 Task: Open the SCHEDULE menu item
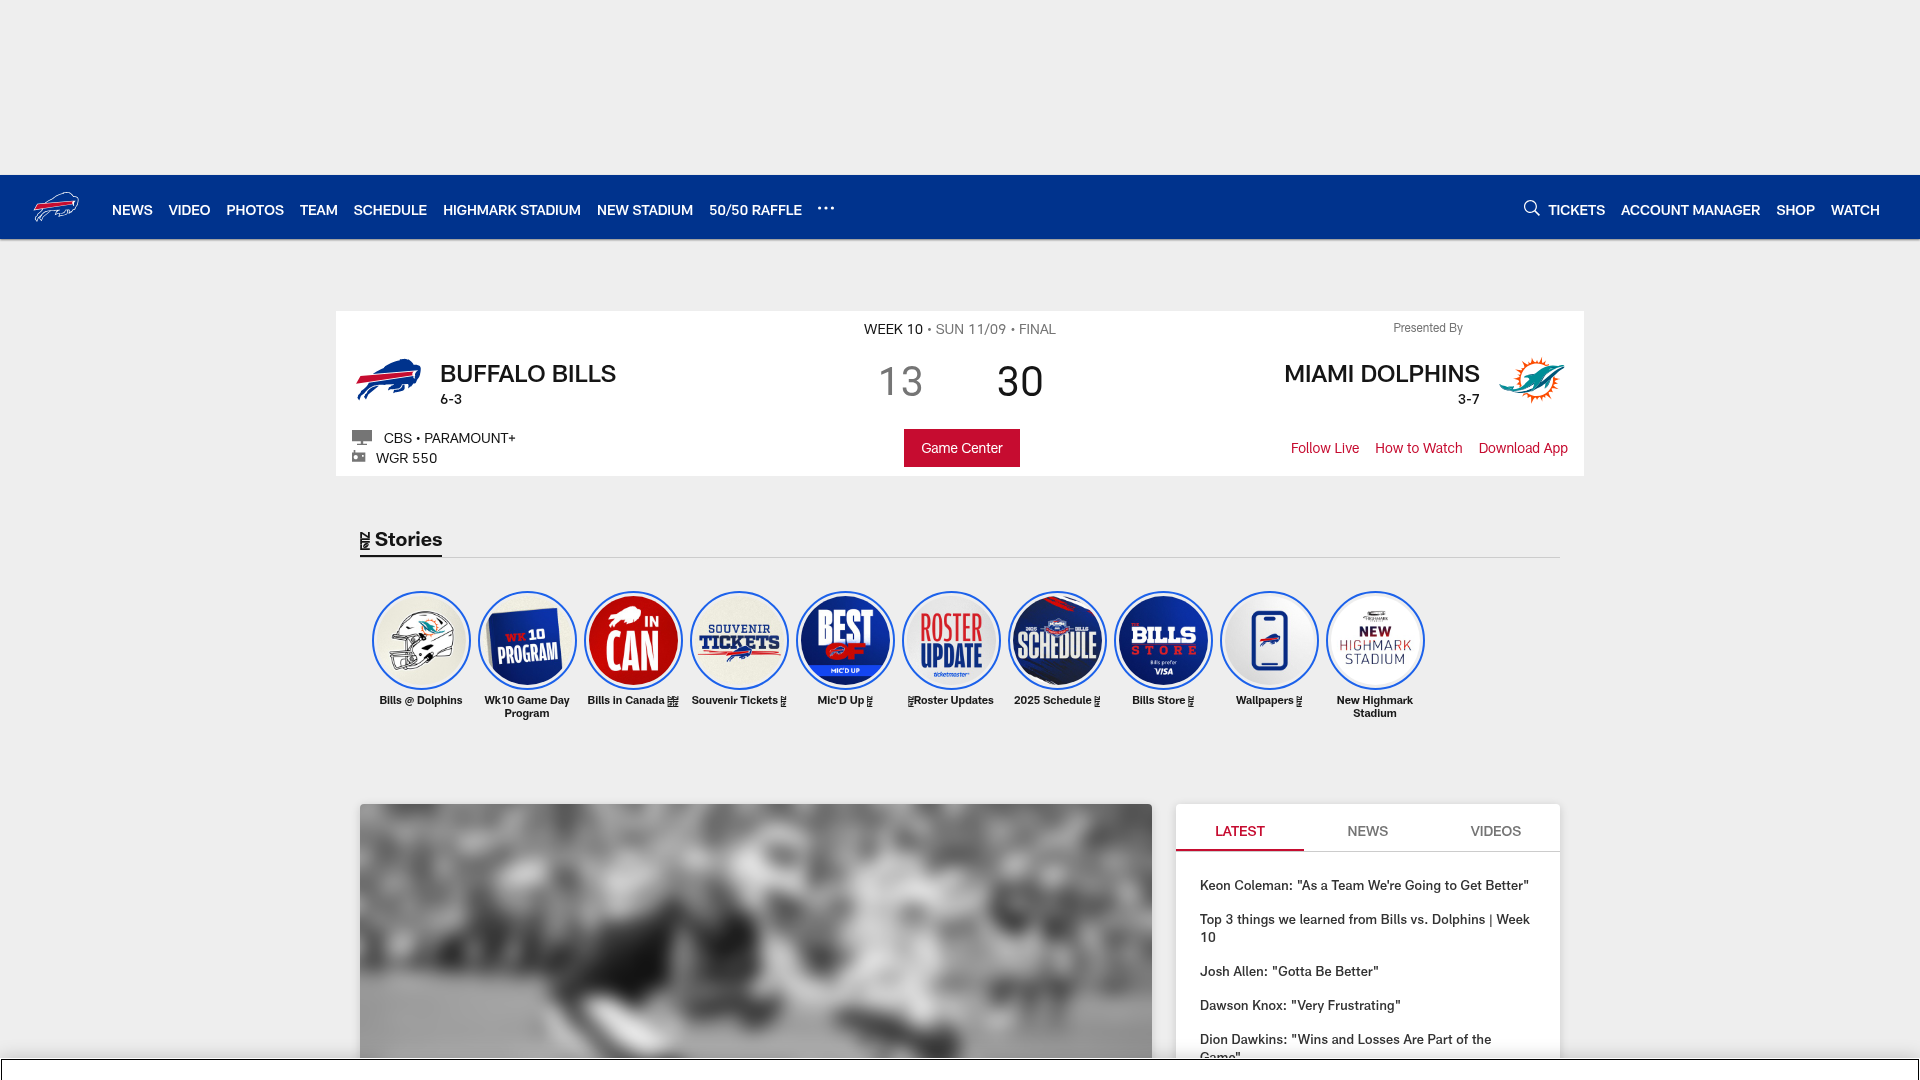pyautogui.click(x=390, y=210)
